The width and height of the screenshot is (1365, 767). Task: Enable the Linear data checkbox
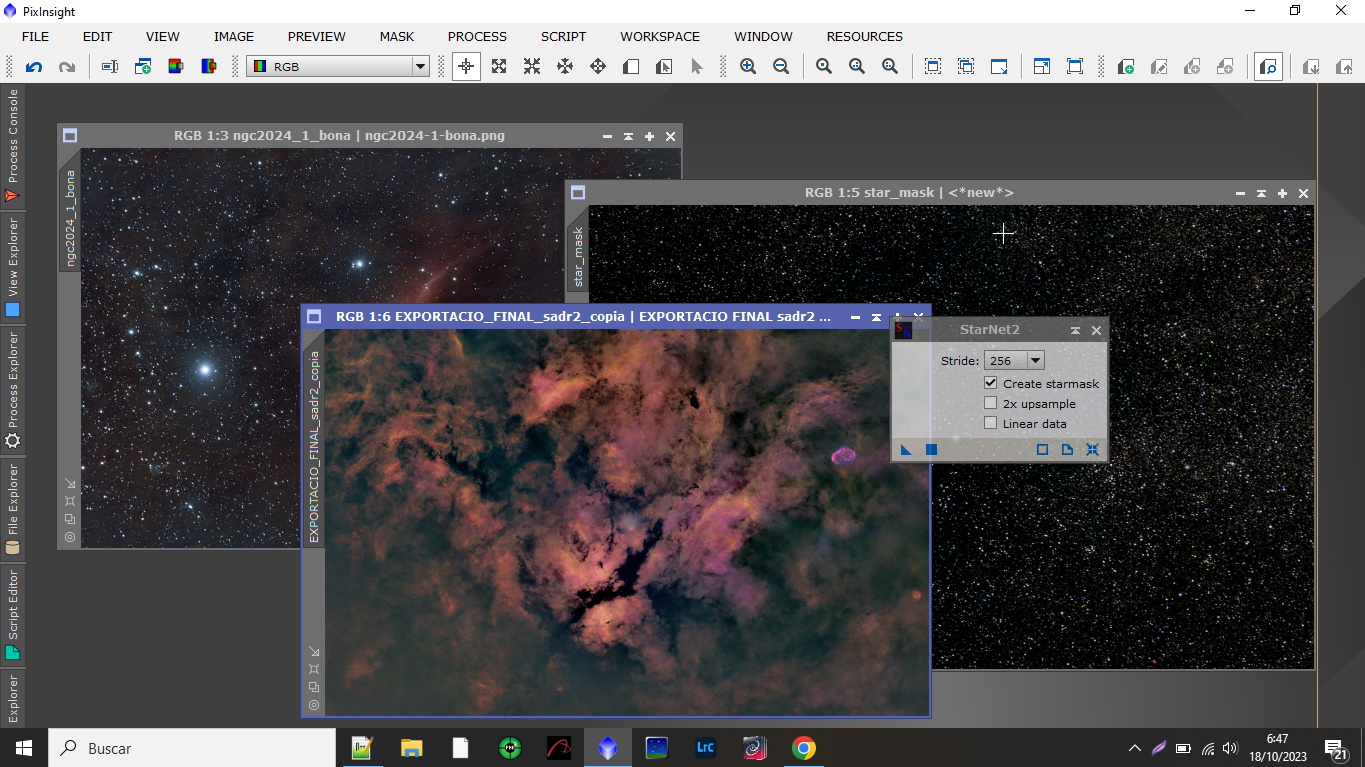tap(990, 423)
